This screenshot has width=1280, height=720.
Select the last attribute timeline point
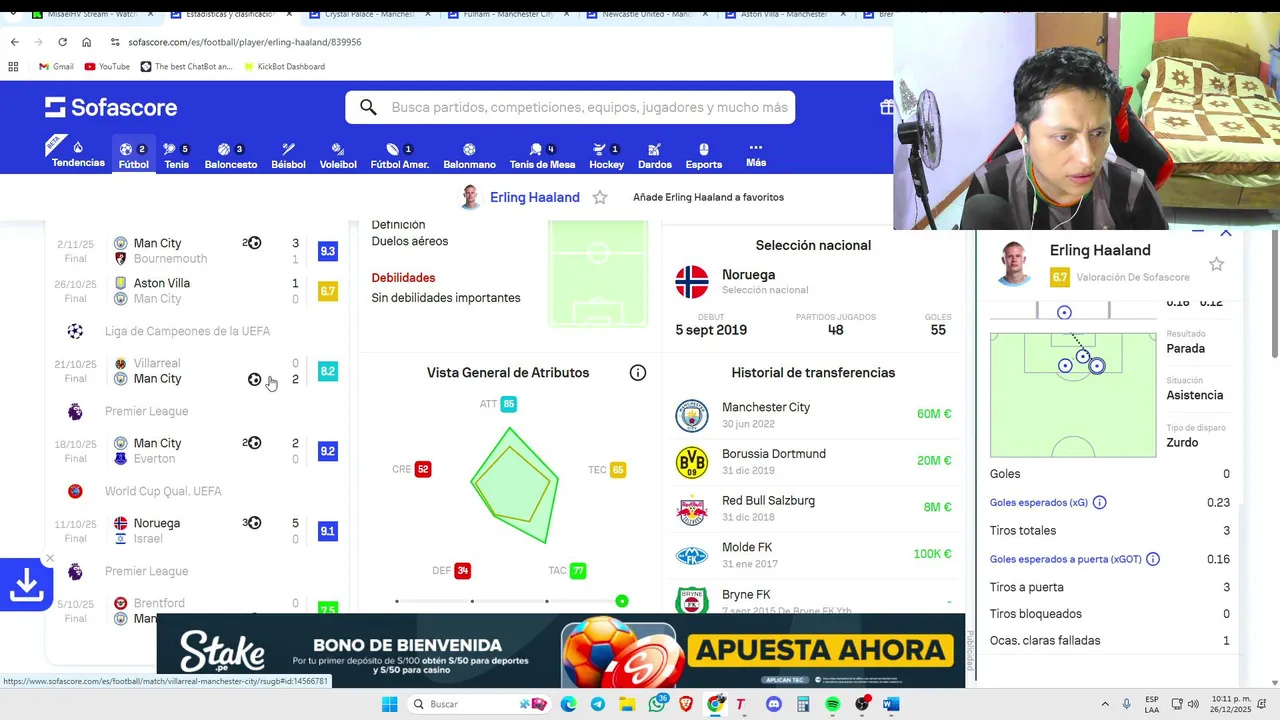point(622,601)
